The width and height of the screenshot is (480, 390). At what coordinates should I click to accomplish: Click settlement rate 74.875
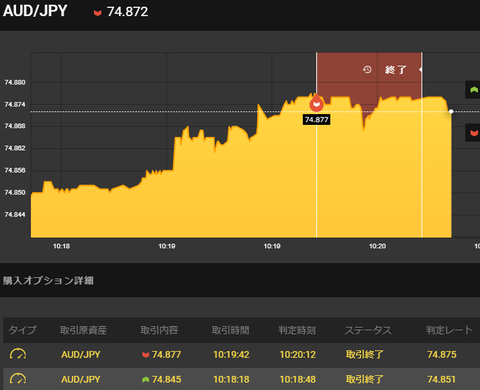[x=442, y=354]
